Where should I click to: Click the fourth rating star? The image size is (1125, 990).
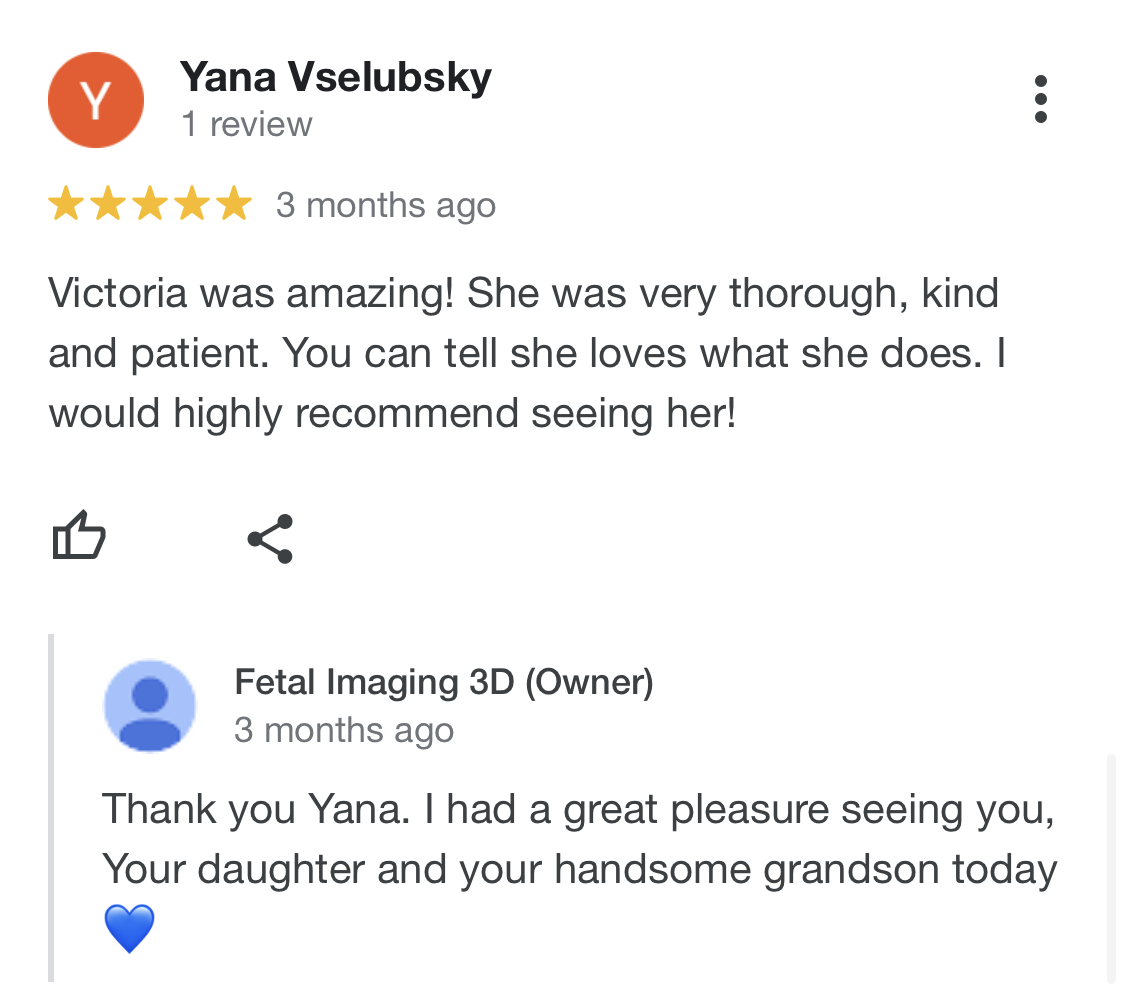coord(191,204)
